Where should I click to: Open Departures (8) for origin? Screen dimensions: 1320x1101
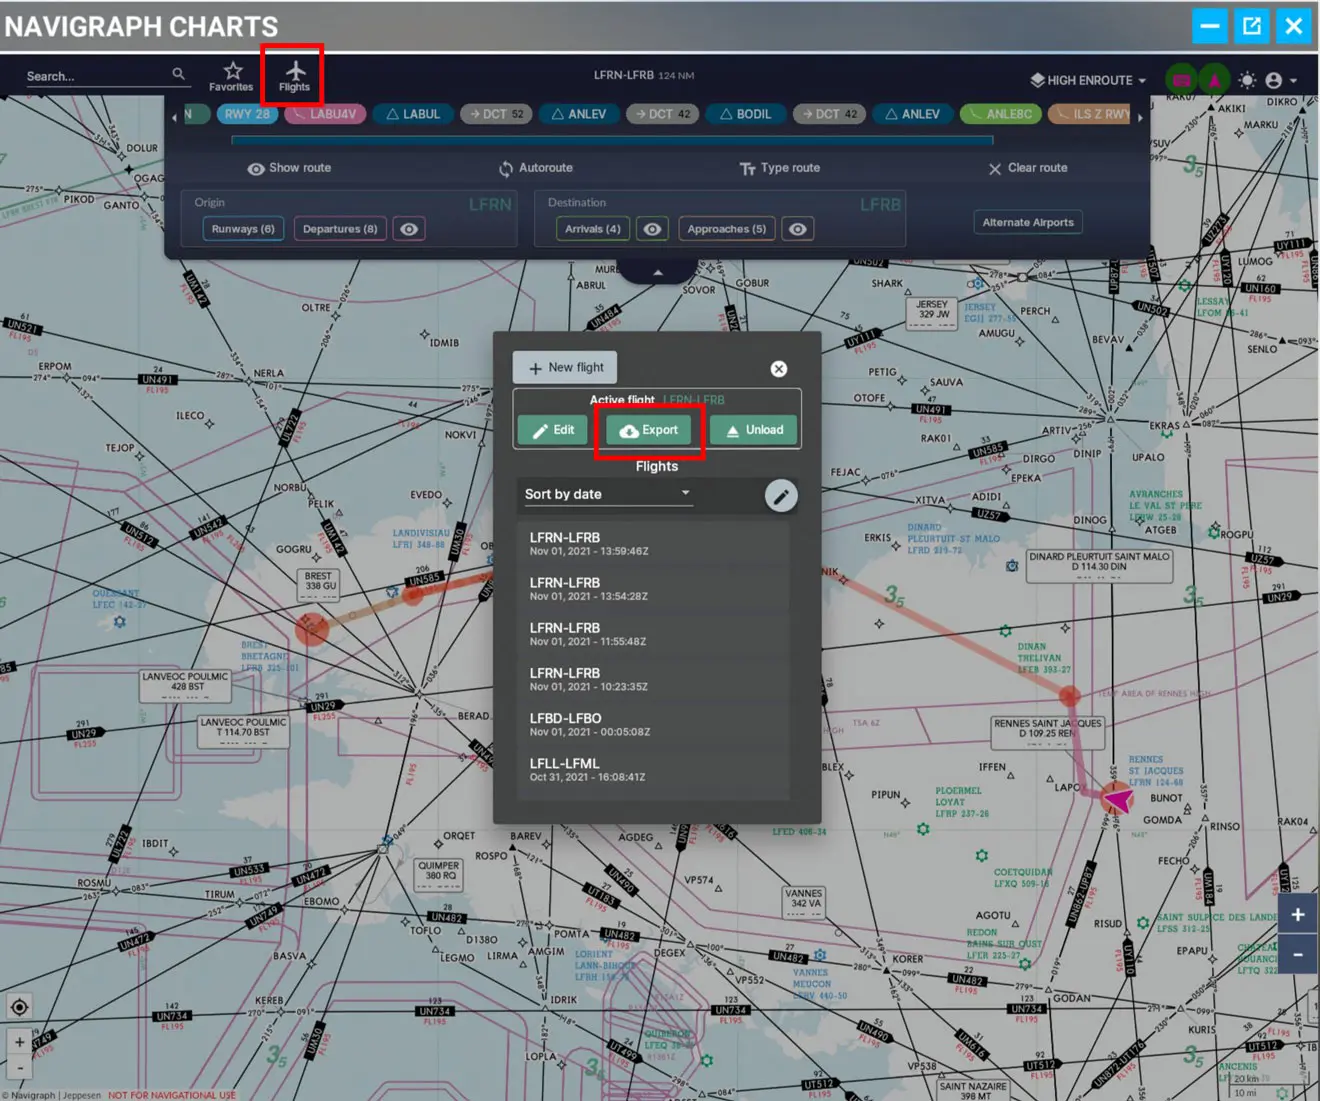340,229
